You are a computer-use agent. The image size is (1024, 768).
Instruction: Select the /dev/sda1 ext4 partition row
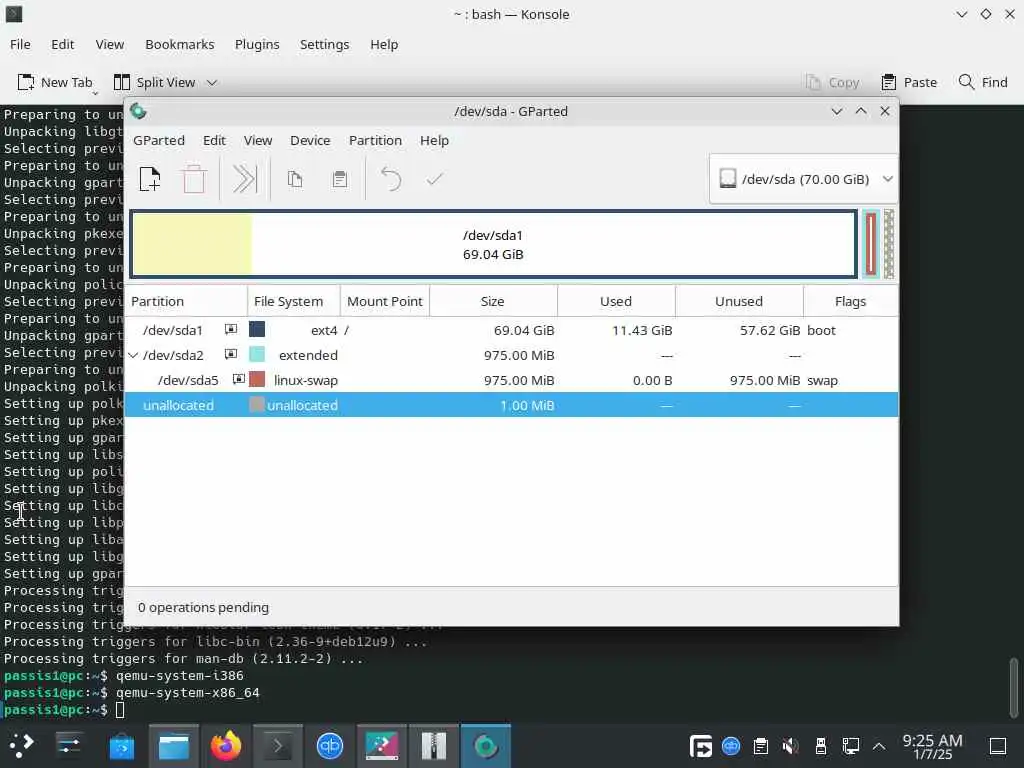tap(511, 330)
